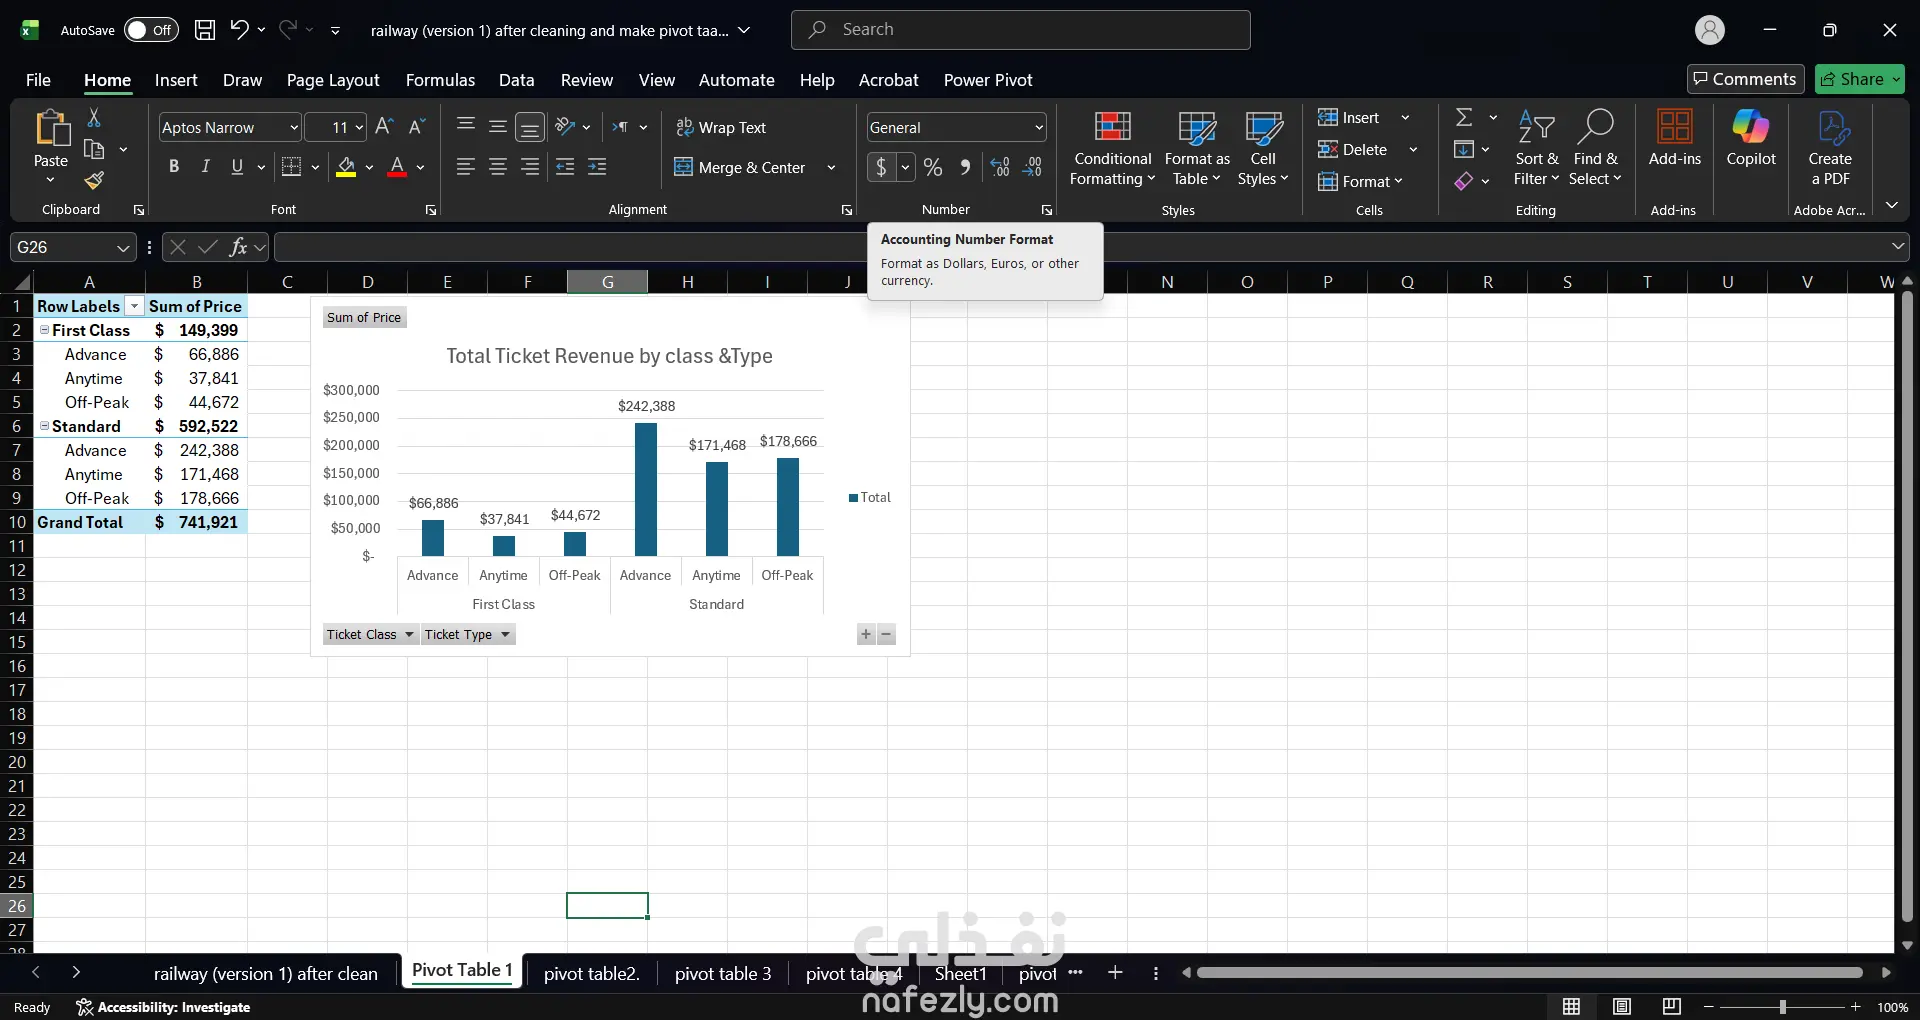Align text left icon
The height and width of the screenshot is (1020, 1920).
(x=465, y=167)
